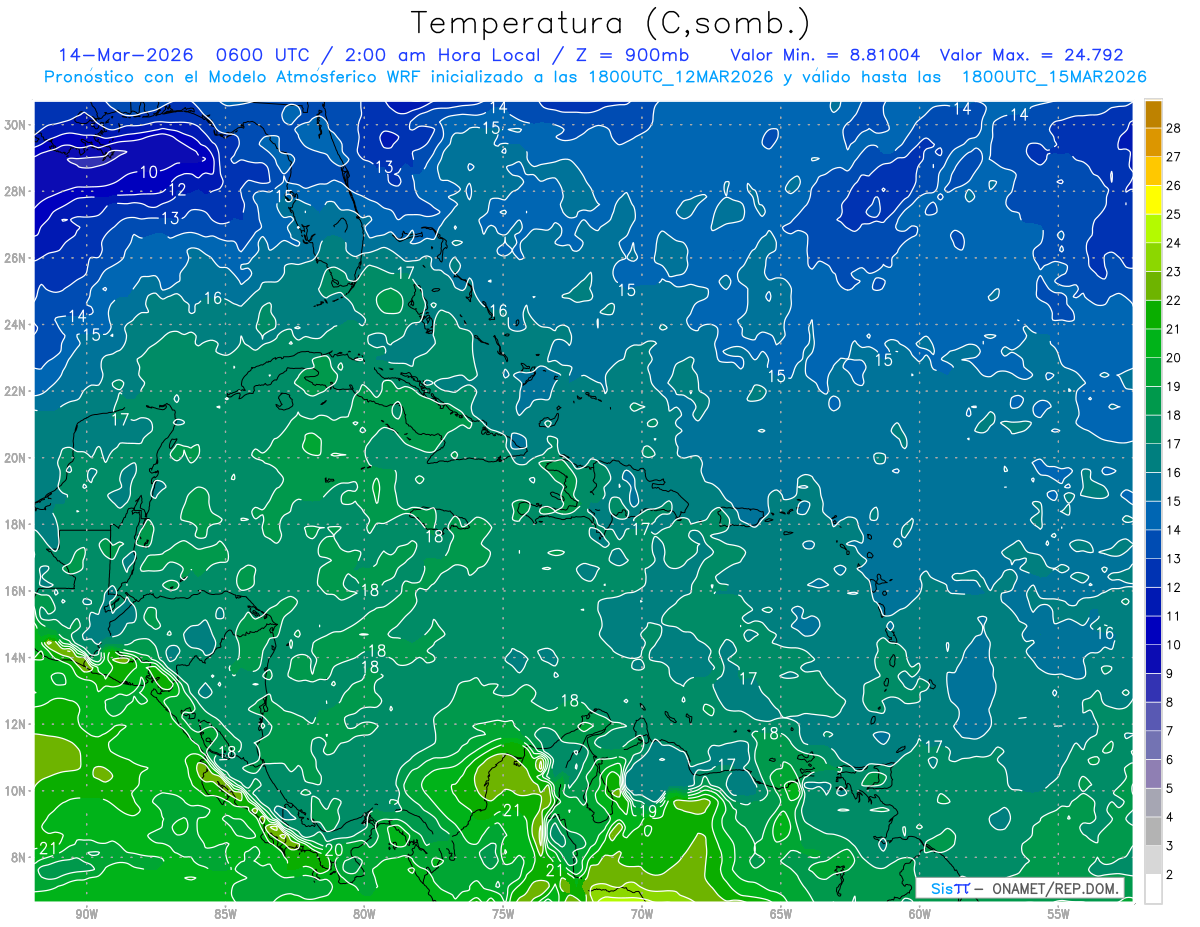Click the contour label "20" on the map
1200x927 pixels.
click(x=334, y=850)
